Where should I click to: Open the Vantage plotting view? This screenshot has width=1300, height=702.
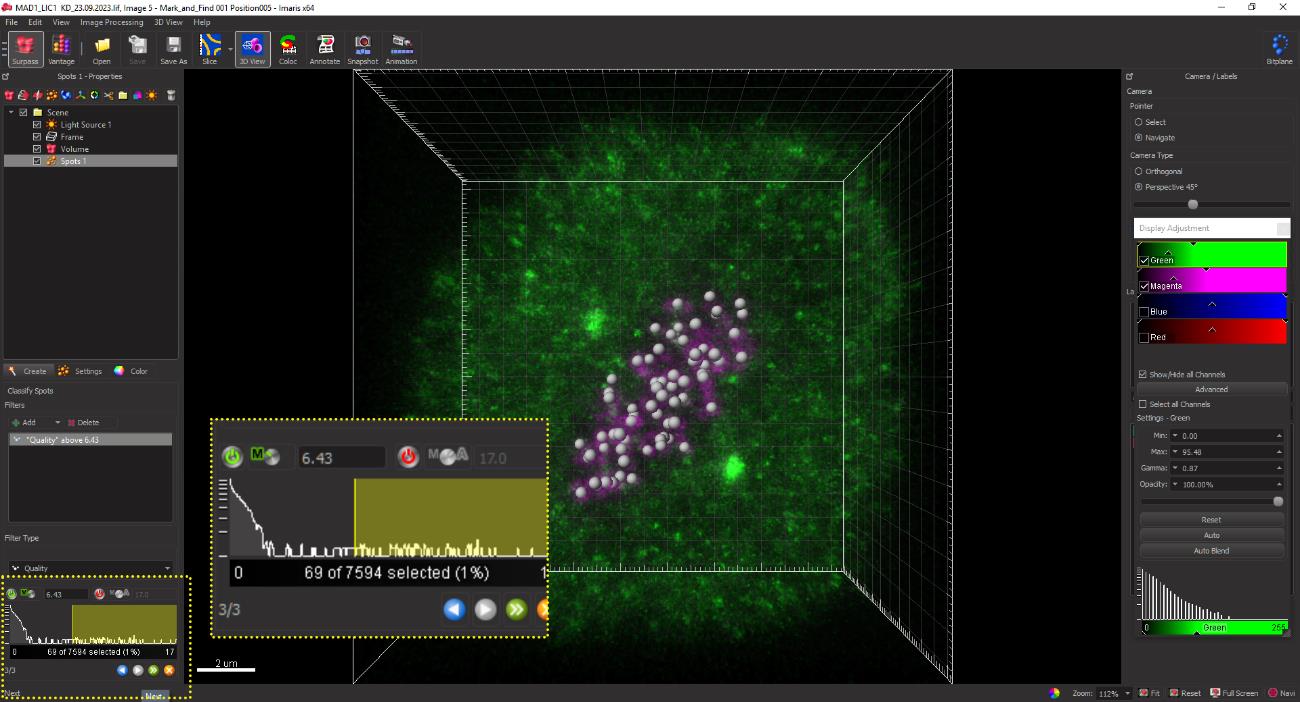coord(61,48)
